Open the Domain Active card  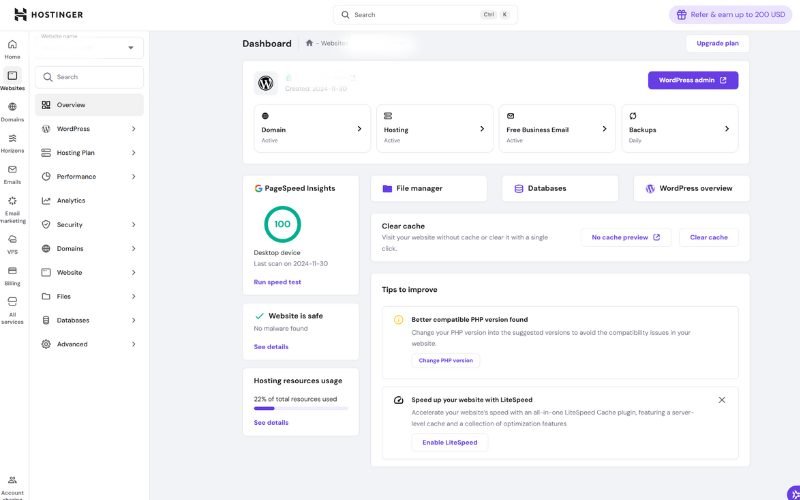(x=312, y=129)
